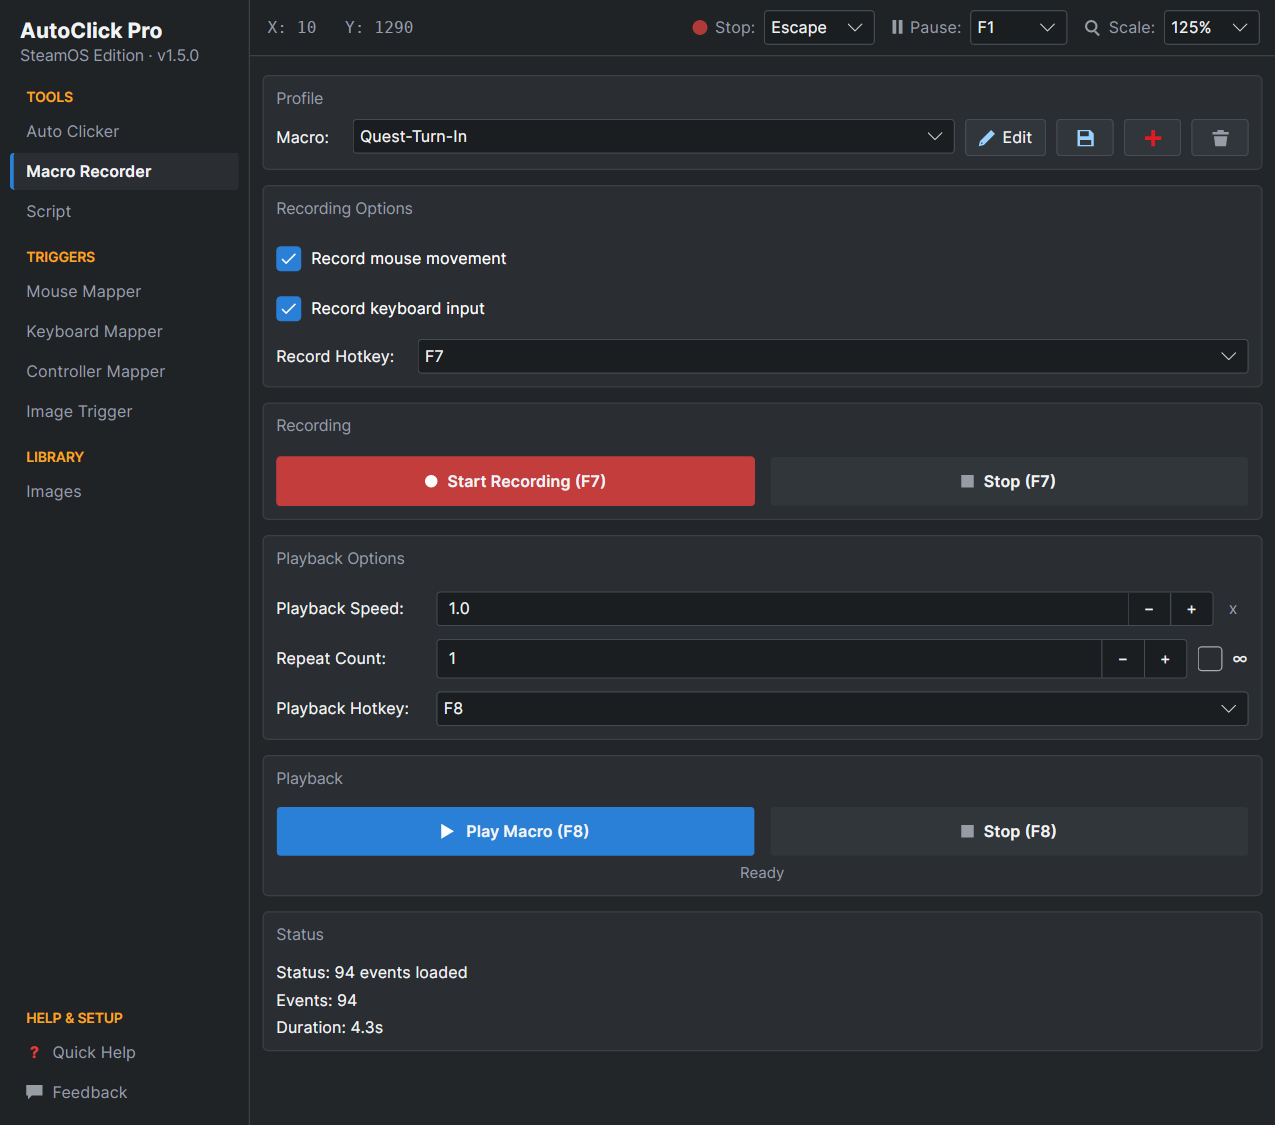Open Script tool in sidebar

[124, 212]
